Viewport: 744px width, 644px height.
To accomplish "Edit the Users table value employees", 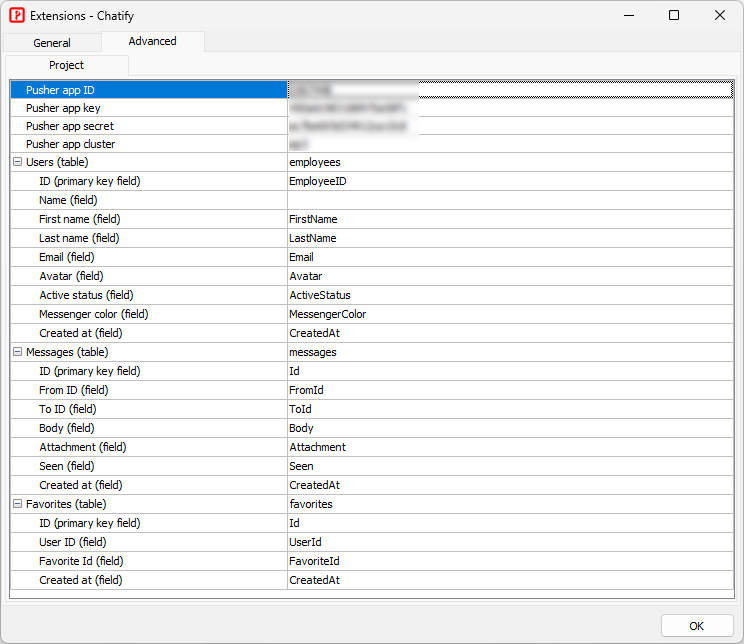I will click(511, 162).
